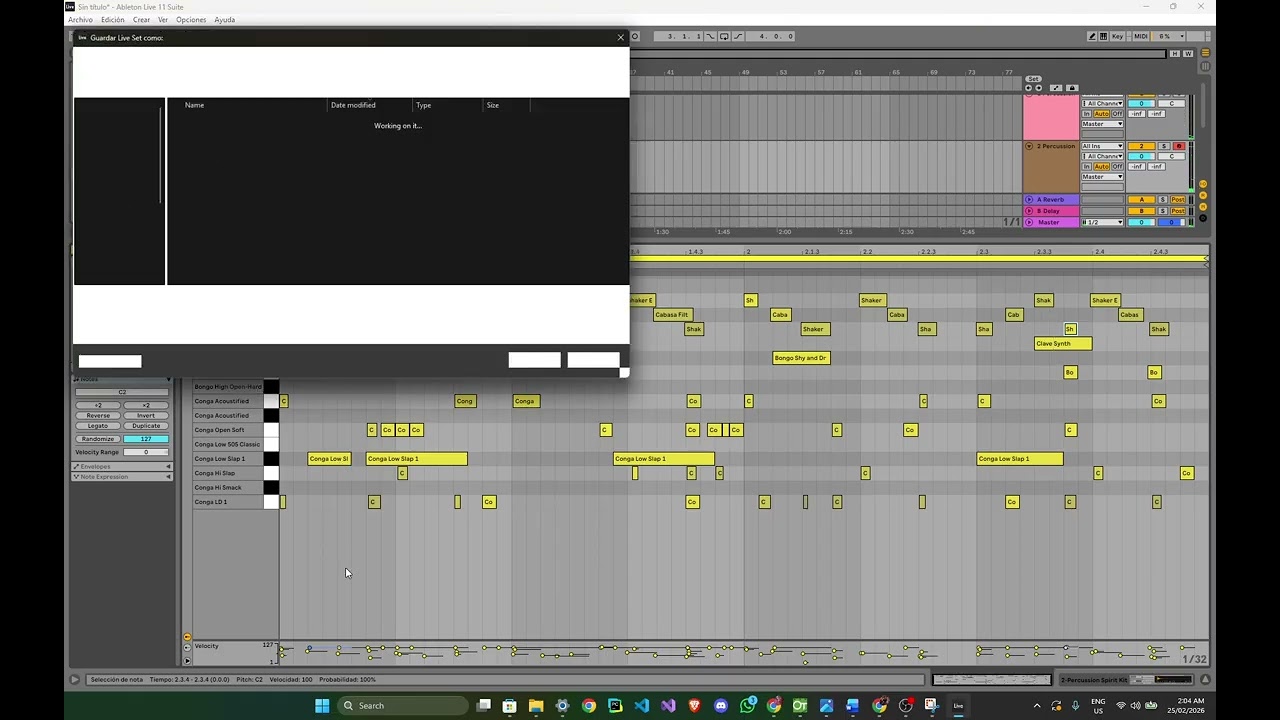The height and width of the screenshot is (720, 1280).
Task: Click the Ableton Live taskbar icon
Action: (x=958, y=705)
